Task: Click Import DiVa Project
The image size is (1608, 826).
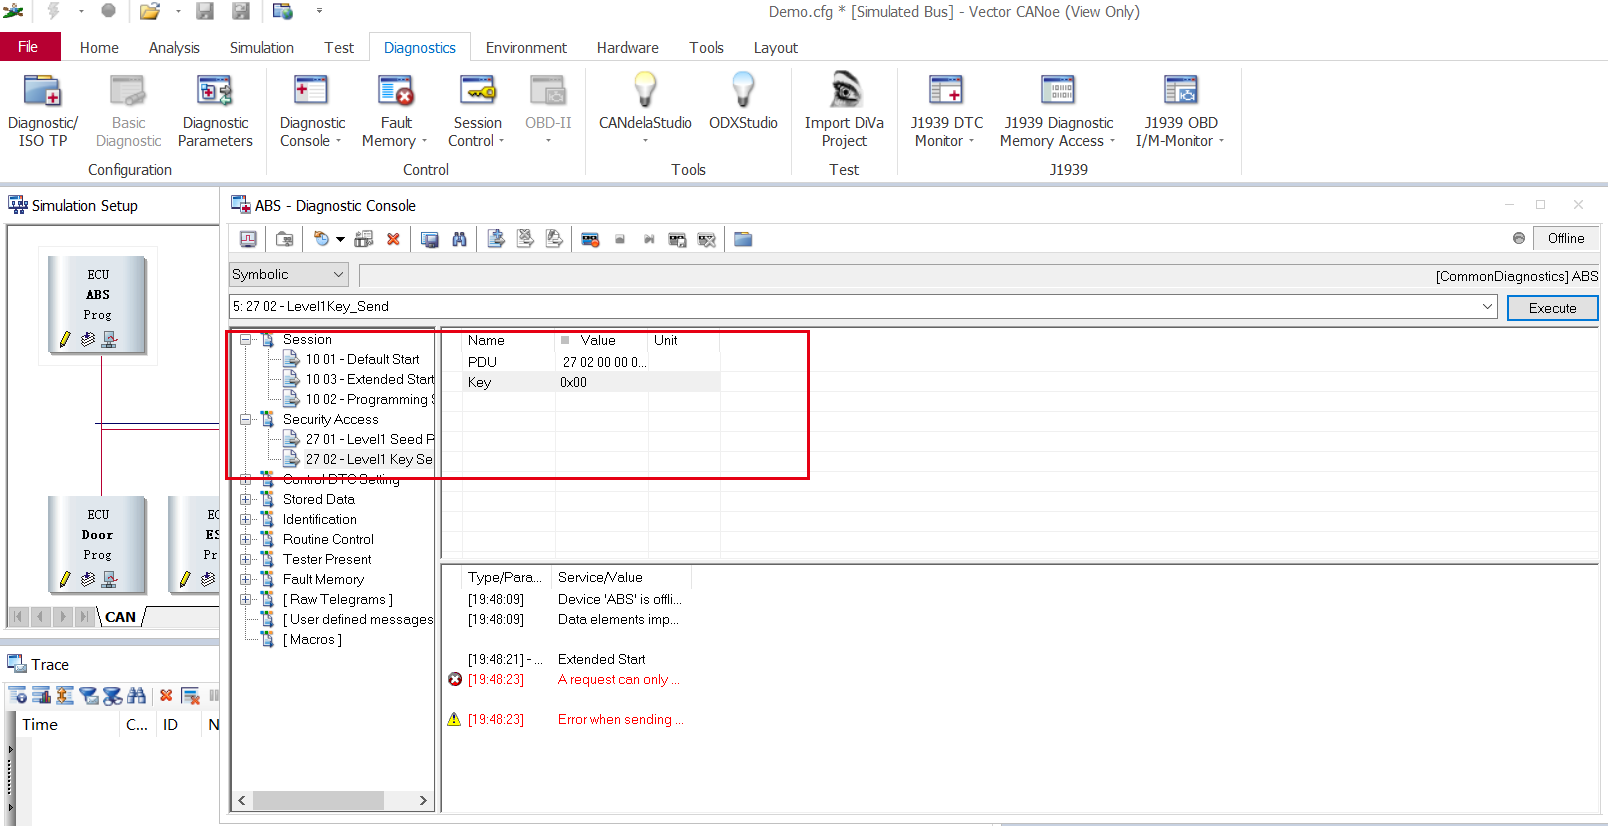Action: [x=844, y=111]
